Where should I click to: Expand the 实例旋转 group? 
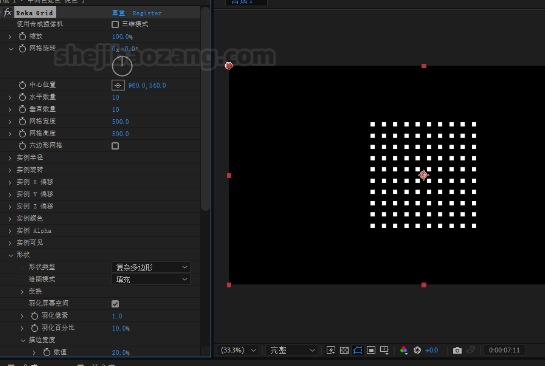click(10, 170)
